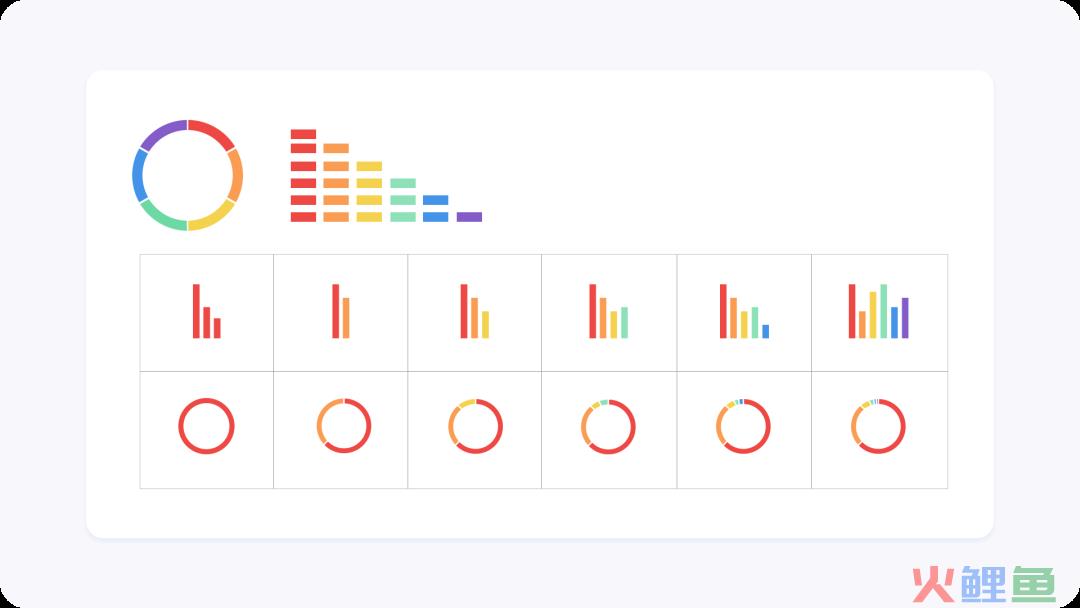The width and height of the screenshot is (1080, 608).
Task: Click the blue segment of the large donut
Action: pyautogui.click(x=137, y=175)
